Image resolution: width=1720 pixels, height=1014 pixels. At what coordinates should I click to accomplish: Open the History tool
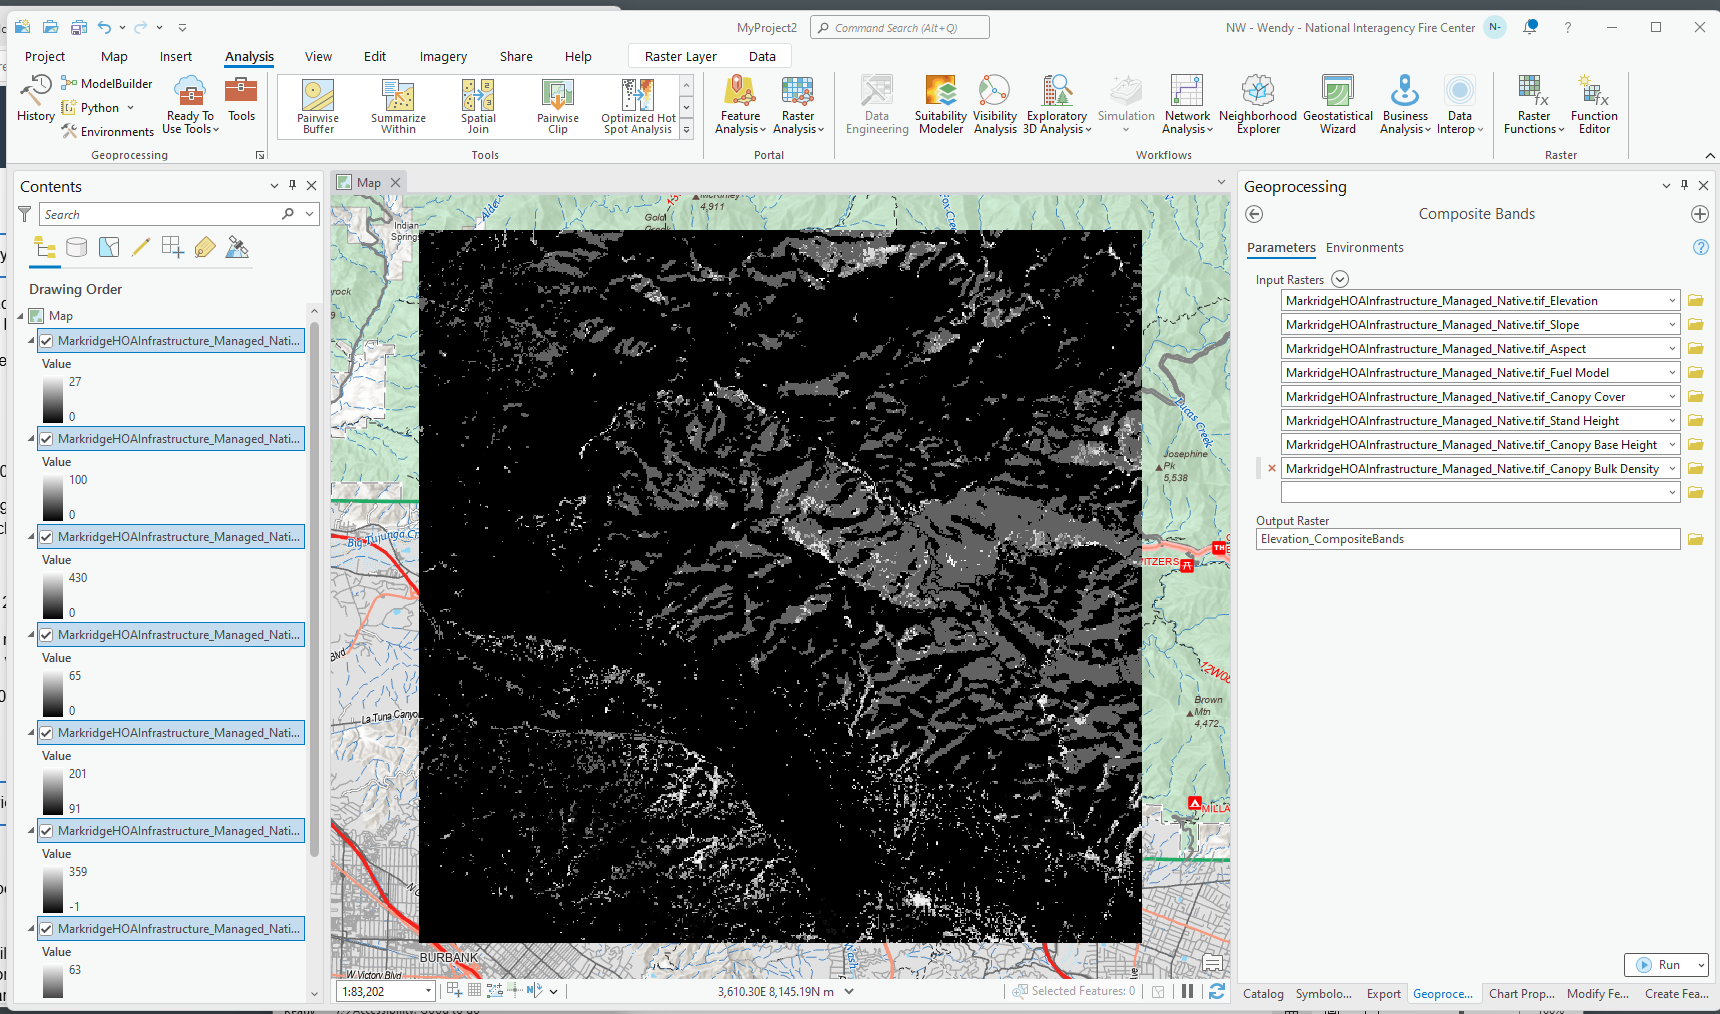pyautogui.click(x=36, y=99)
